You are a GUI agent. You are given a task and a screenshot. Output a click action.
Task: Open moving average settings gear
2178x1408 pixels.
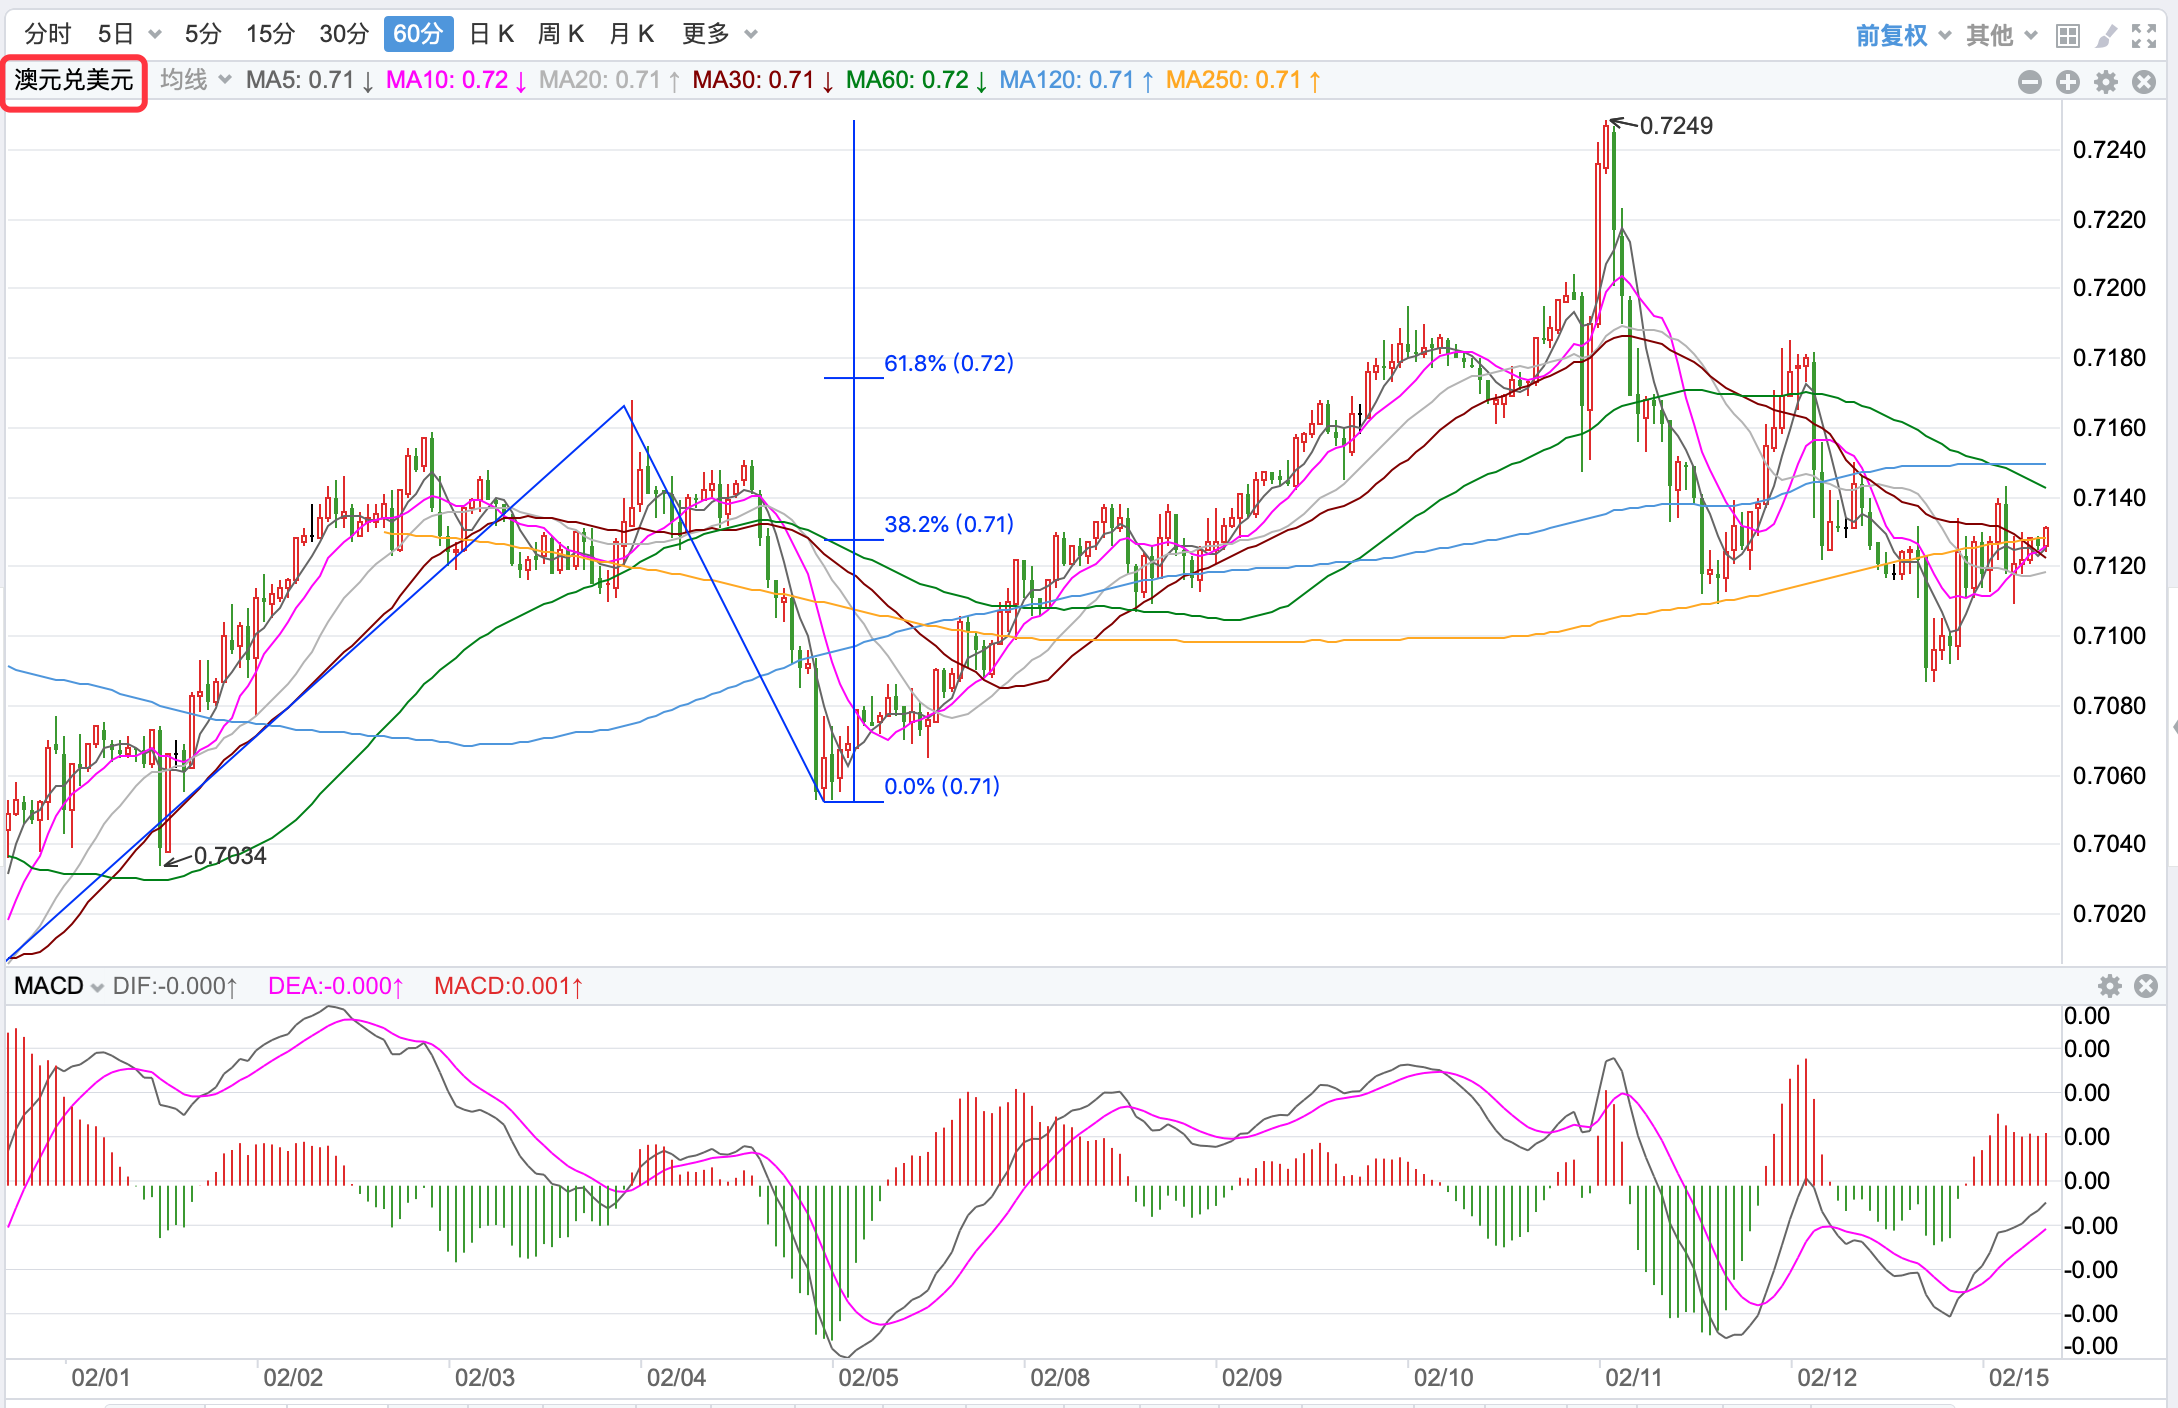point(2106,82)
